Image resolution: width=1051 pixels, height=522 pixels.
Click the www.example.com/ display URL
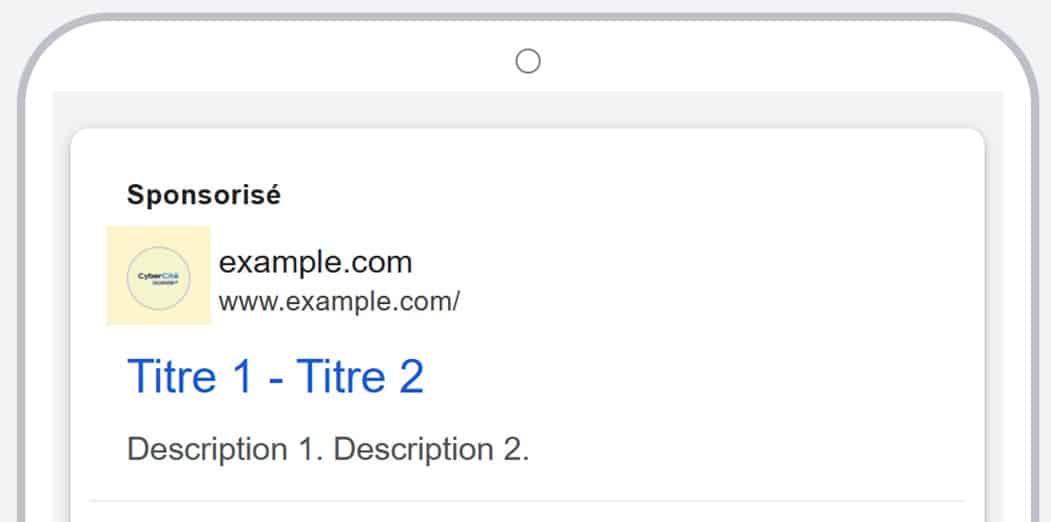(x=339, y=302)
